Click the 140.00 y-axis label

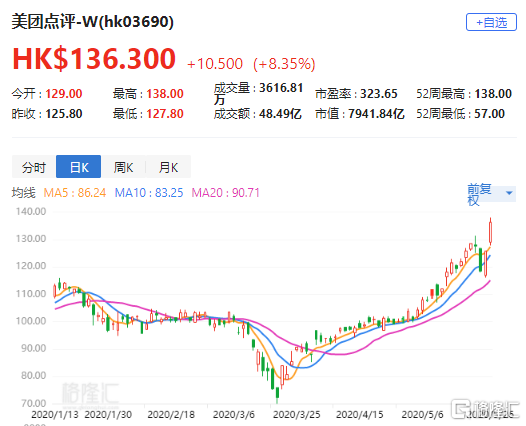(x=31, y=211)
